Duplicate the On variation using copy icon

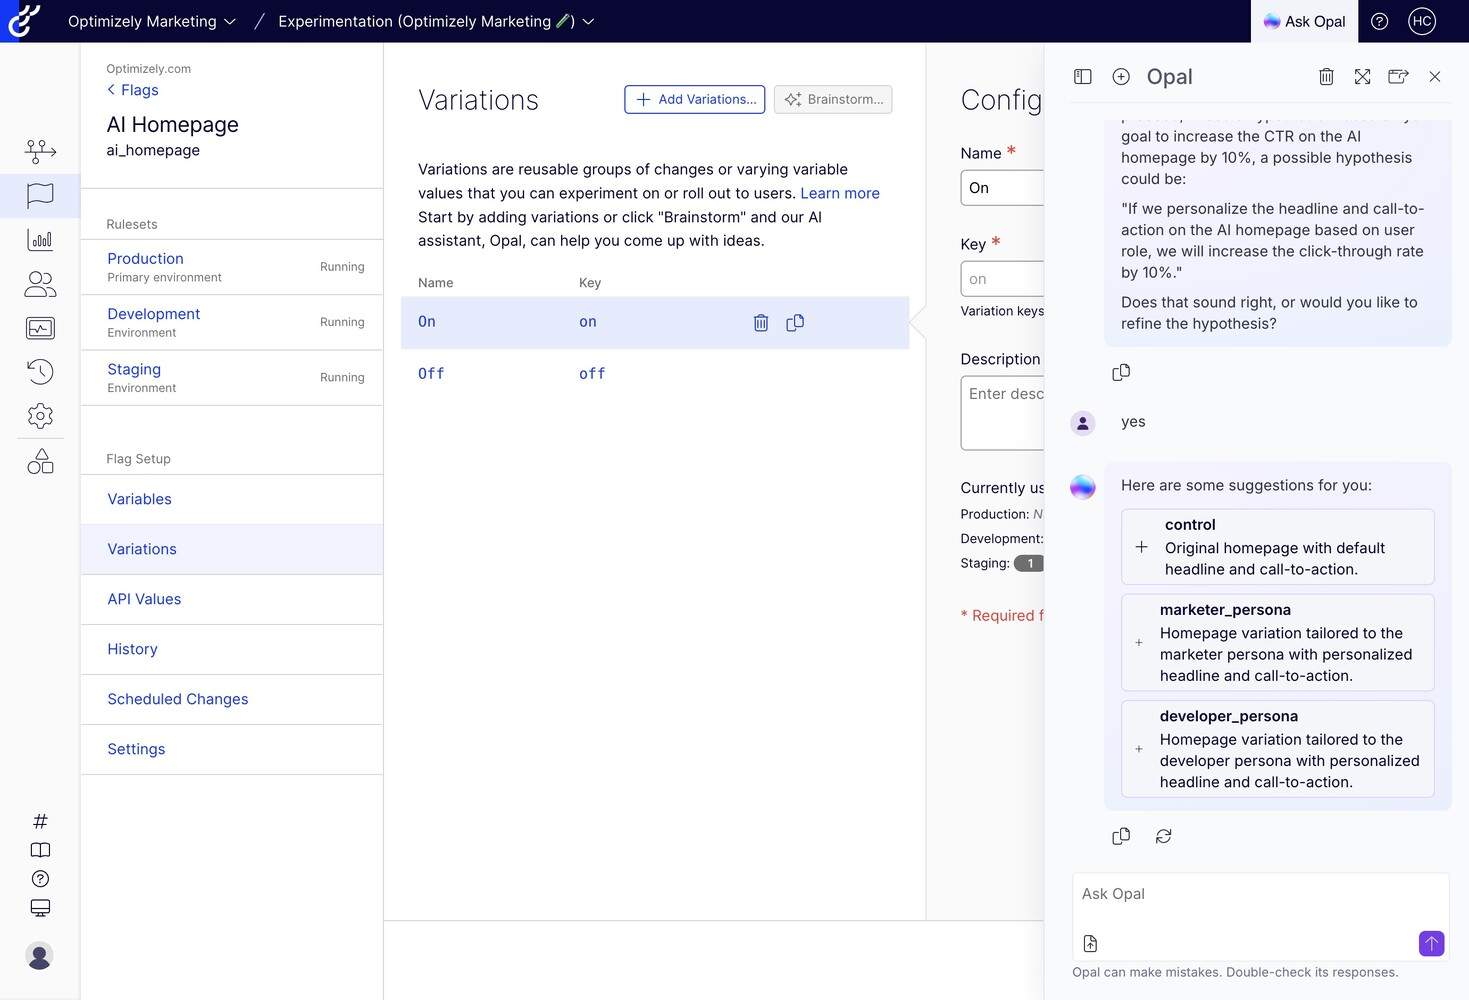coord(795,323)
